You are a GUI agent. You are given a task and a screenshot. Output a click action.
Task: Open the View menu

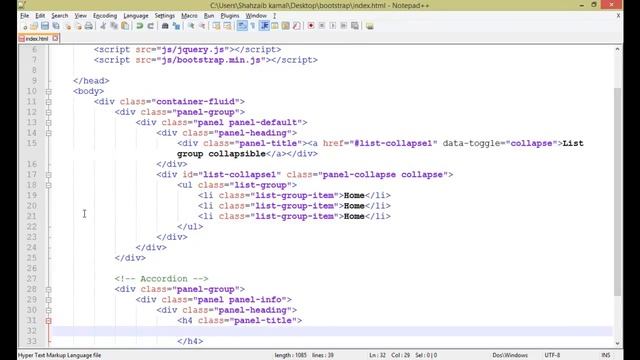pos(80,16)
